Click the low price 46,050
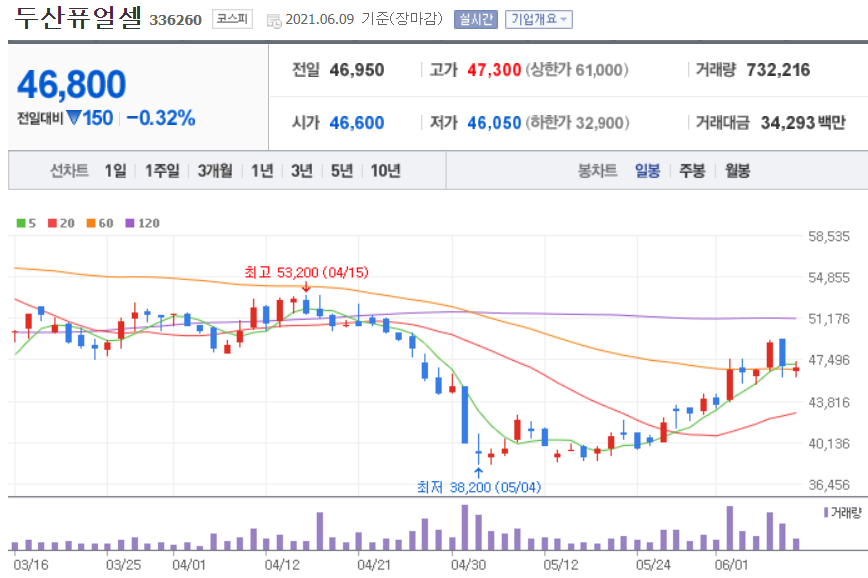Viewport: 868px width, 578px height. click(494, 122)
